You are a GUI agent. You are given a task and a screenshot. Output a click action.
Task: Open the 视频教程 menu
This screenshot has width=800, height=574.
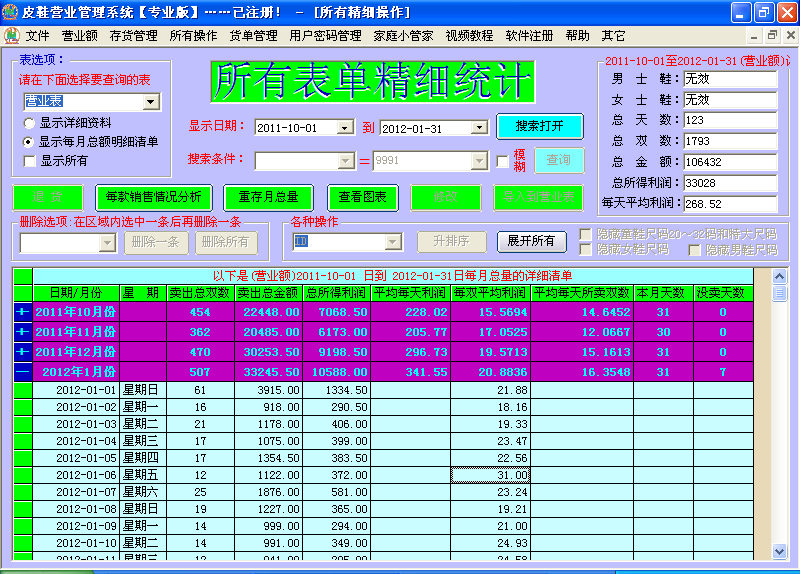pos(469,36)
